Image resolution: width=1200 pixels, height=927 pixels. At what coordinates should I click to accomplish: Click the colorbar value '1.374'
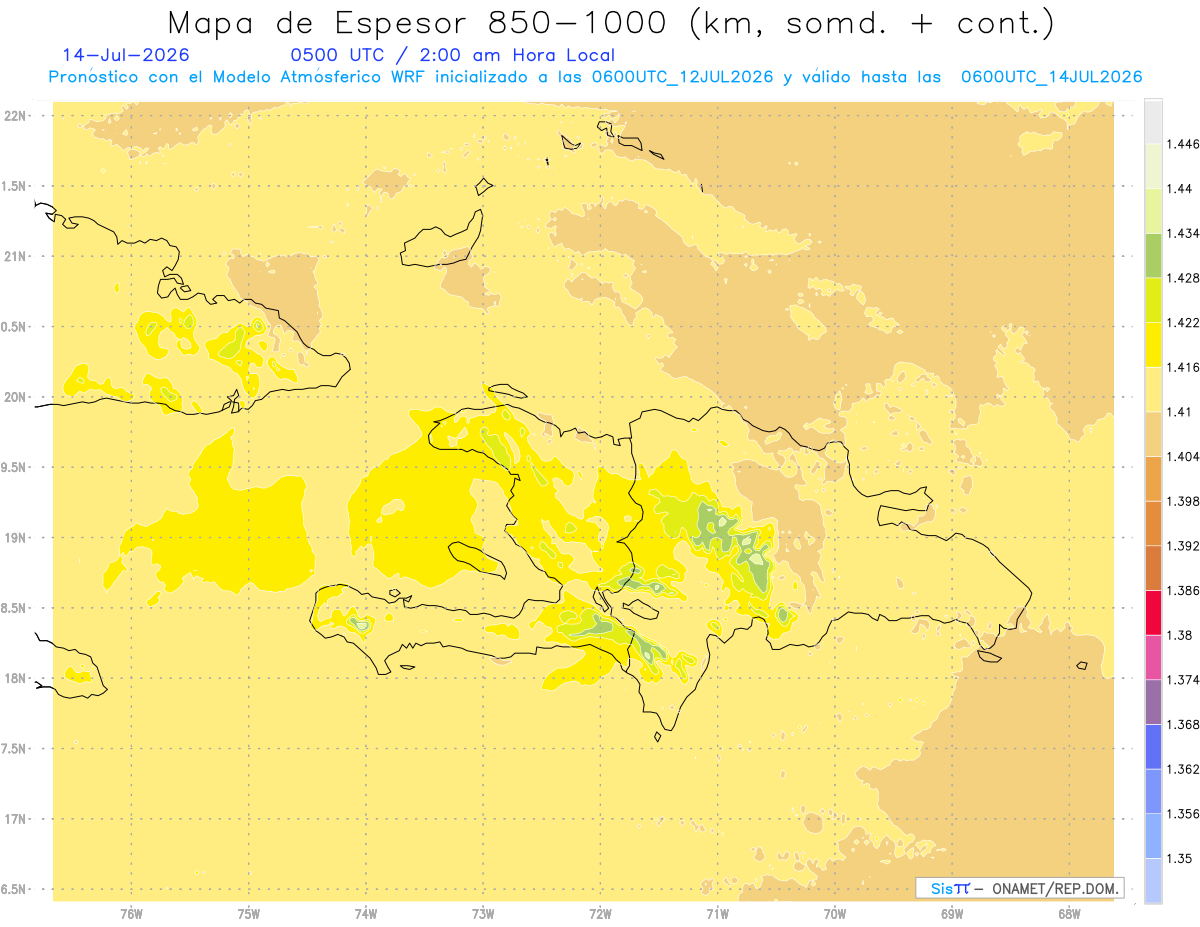point(1183,680)
